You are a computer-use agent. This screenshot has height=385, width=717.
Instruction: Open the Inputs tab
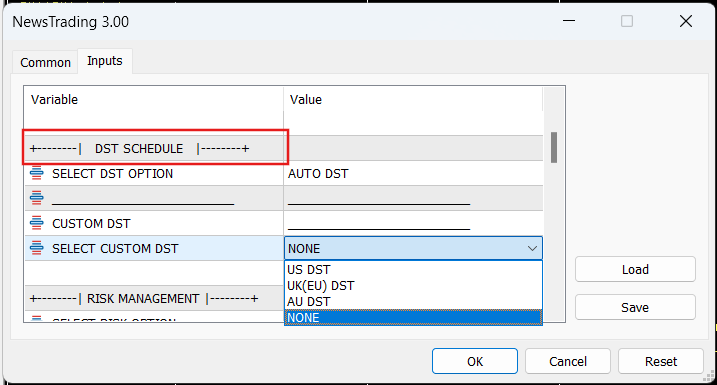(105, 61)
